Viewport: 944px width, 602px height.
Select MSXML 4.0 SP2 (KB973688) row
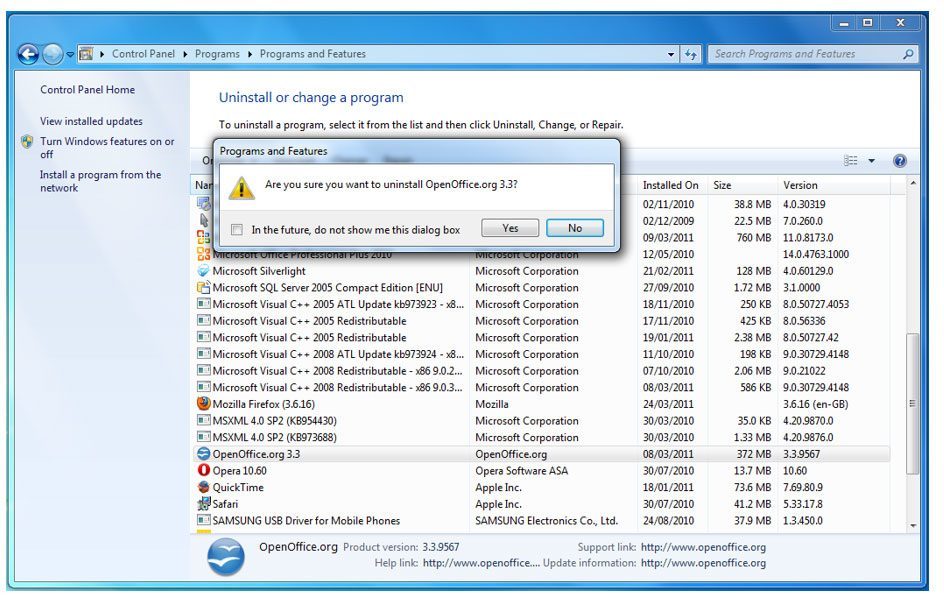coord(541,438)
